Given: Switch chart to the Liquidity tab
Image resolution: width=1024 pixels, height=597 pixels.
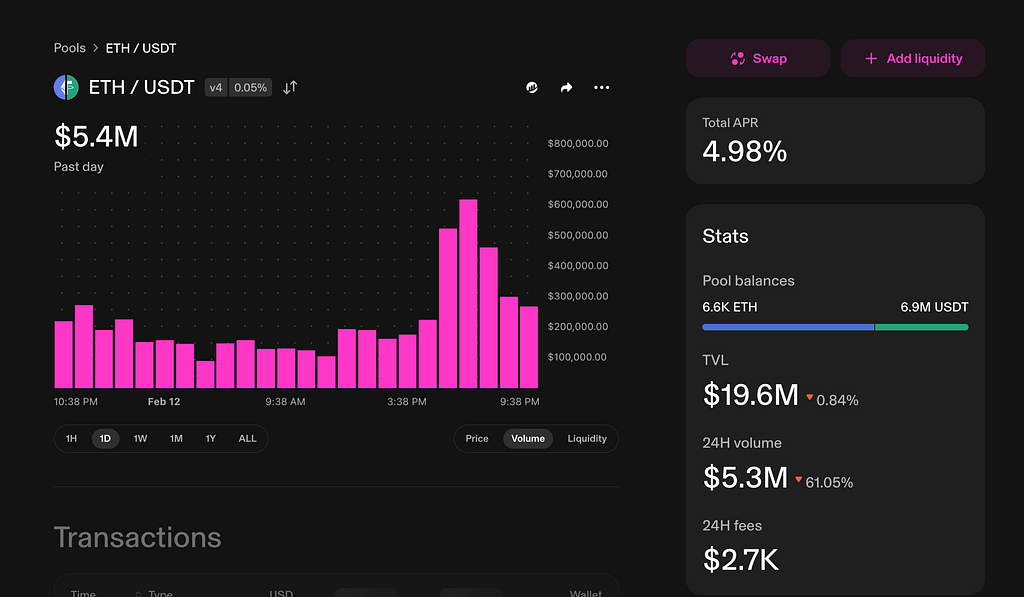Looking at the screenshot, I should click(x=587, y=438).
